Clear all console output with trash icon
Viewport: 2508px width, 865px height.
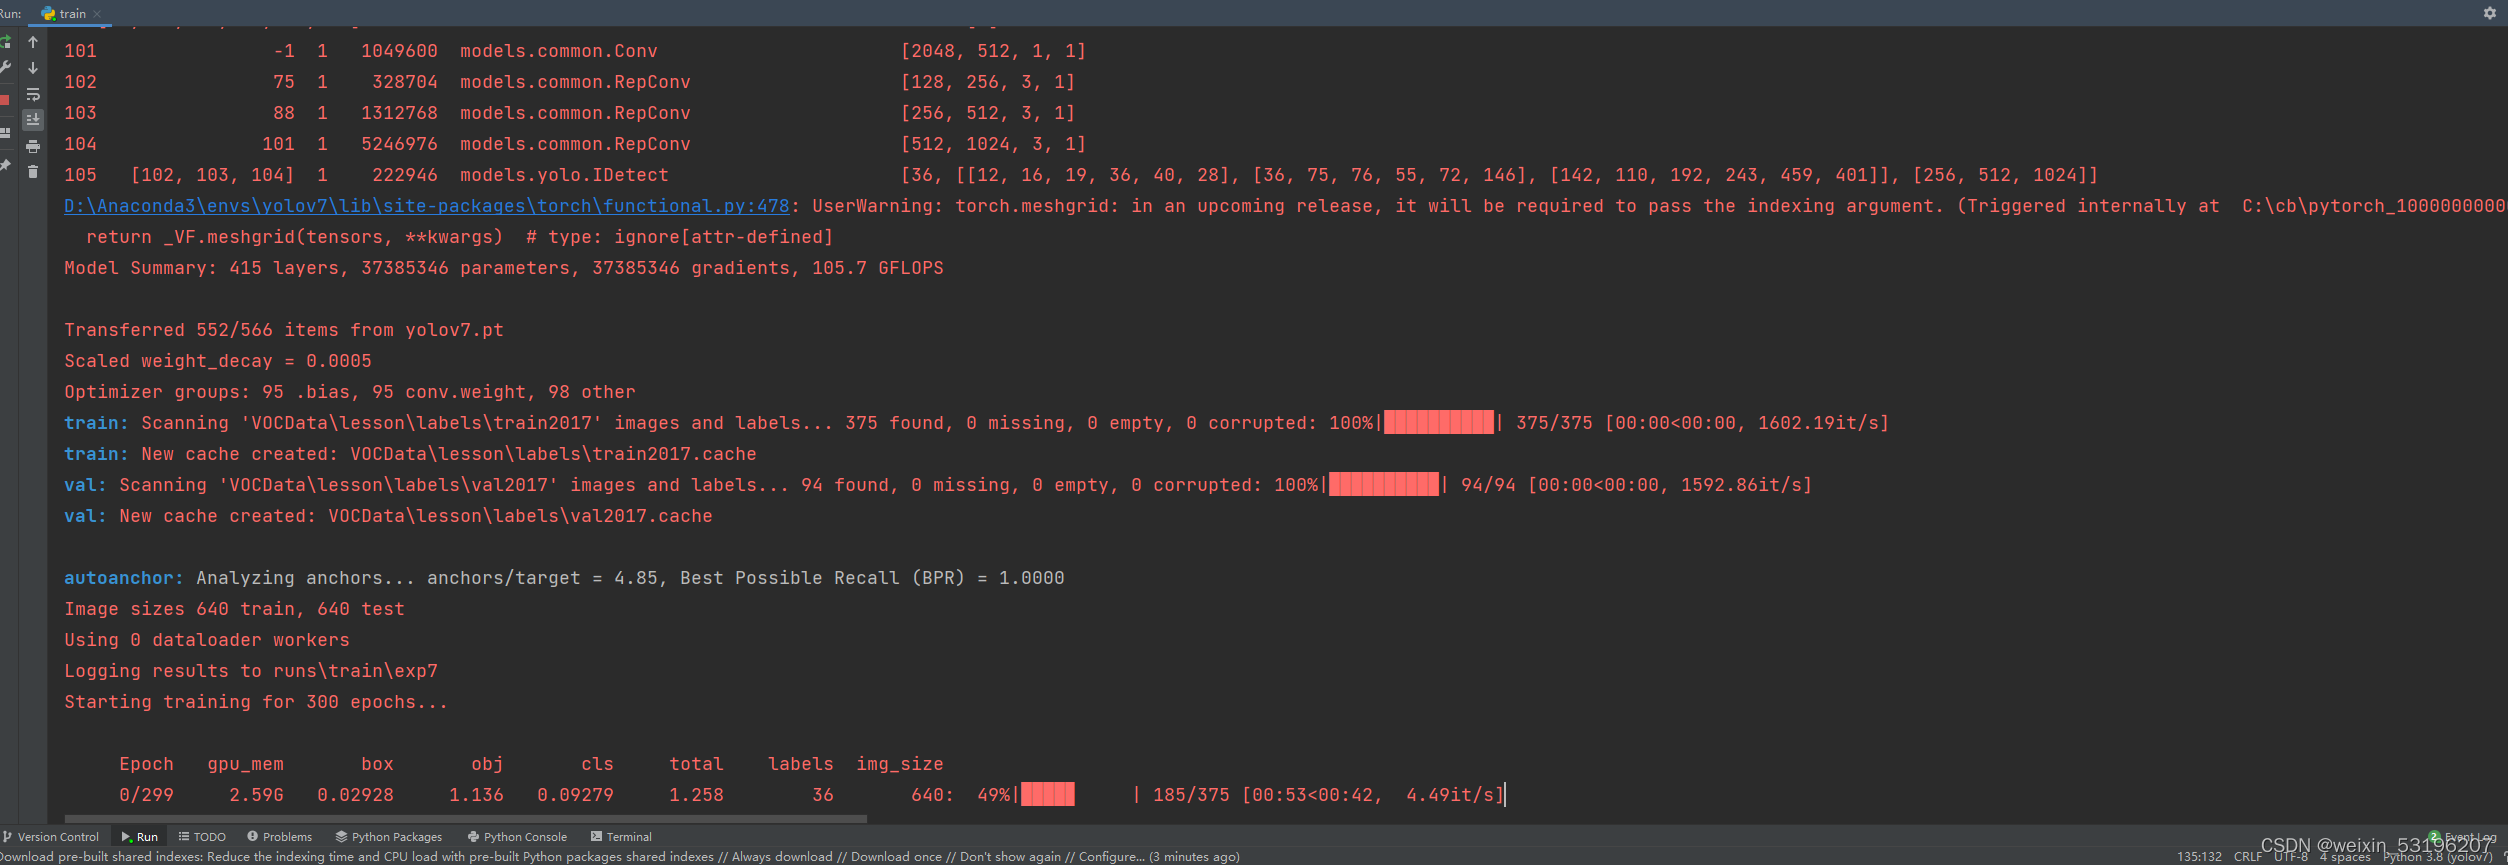[x=33, y=172]
